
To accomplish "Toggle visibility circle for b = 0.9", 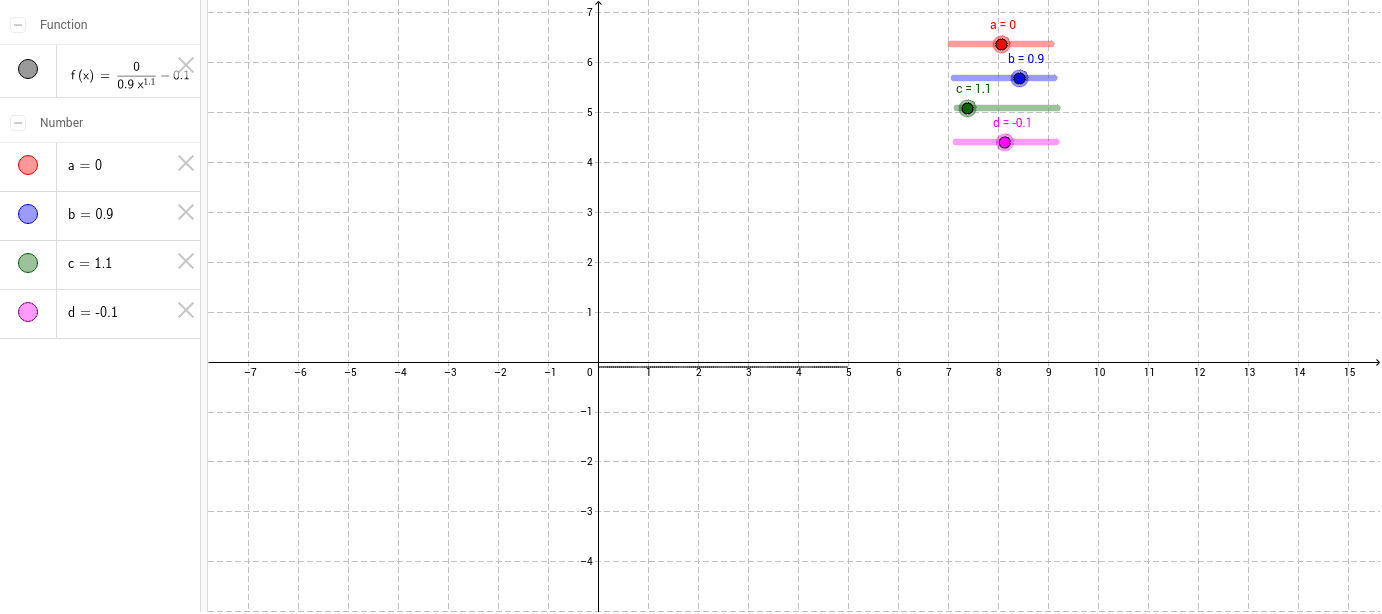I will click(x=28, y=214).
